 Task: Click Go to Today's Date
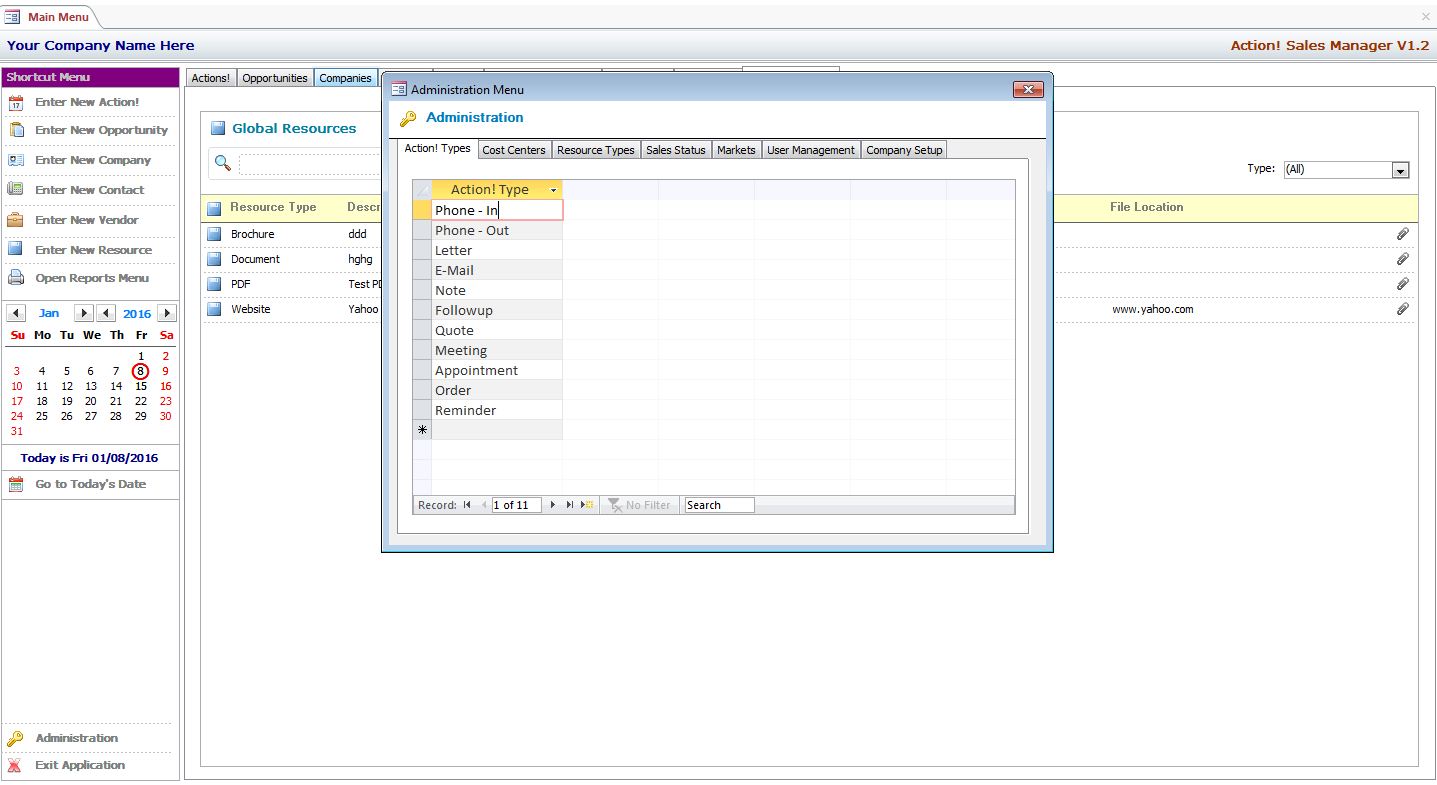click(x=90, y=484)
